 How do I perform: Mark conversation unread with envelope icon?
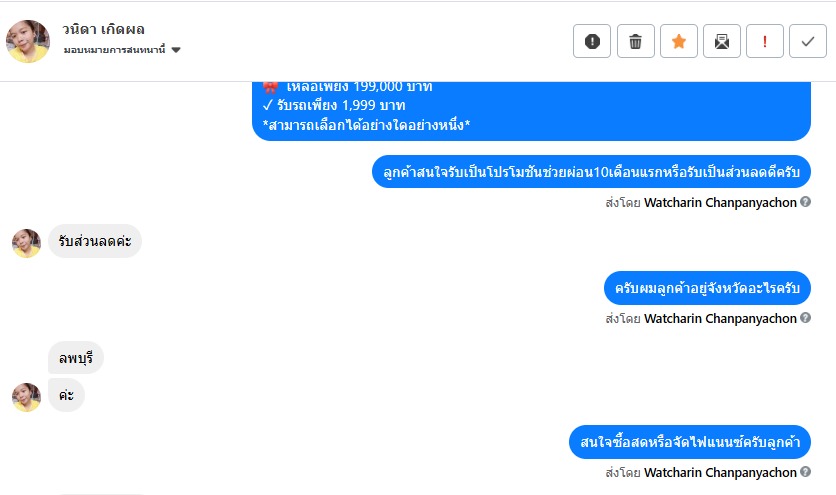(722, 41)
